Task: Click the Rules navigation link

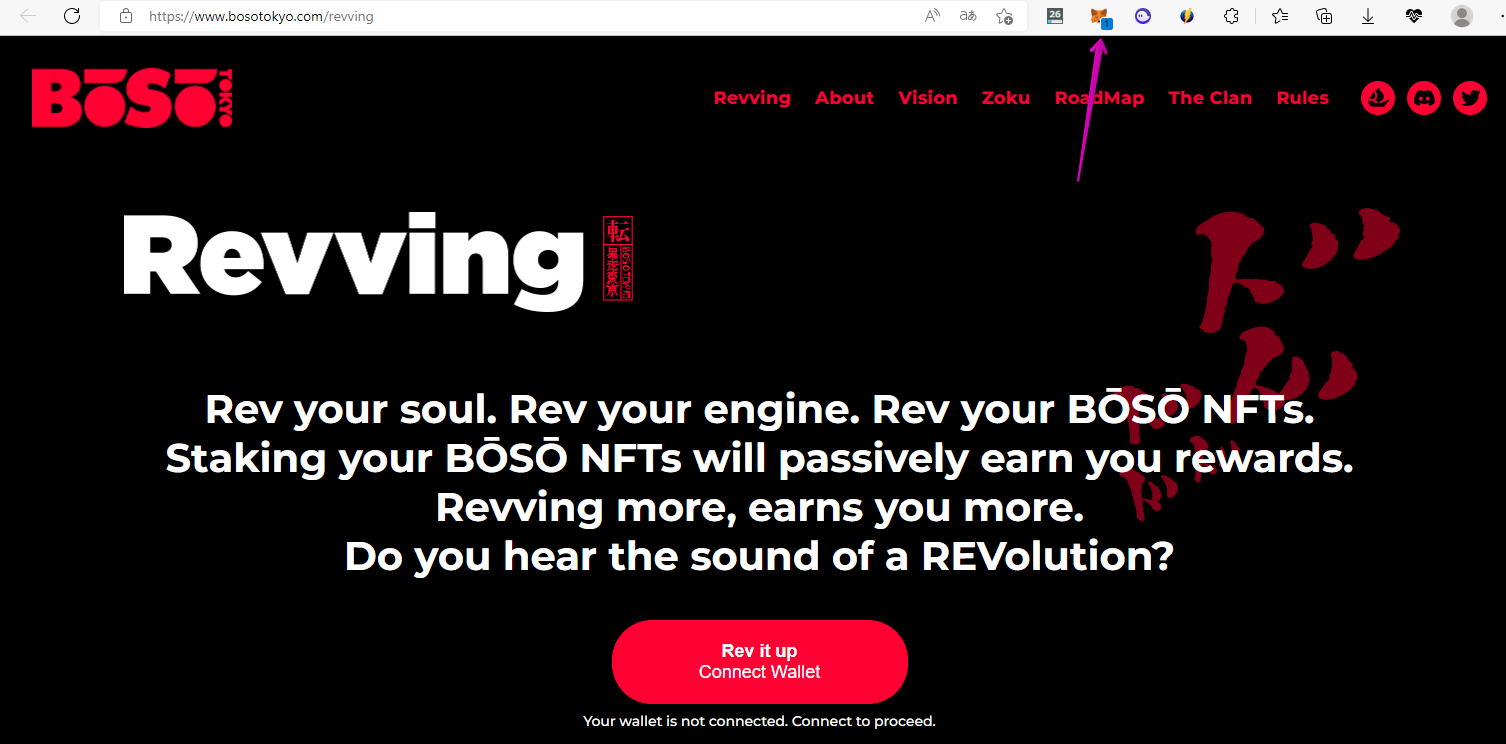Action: coord(1302,98)
